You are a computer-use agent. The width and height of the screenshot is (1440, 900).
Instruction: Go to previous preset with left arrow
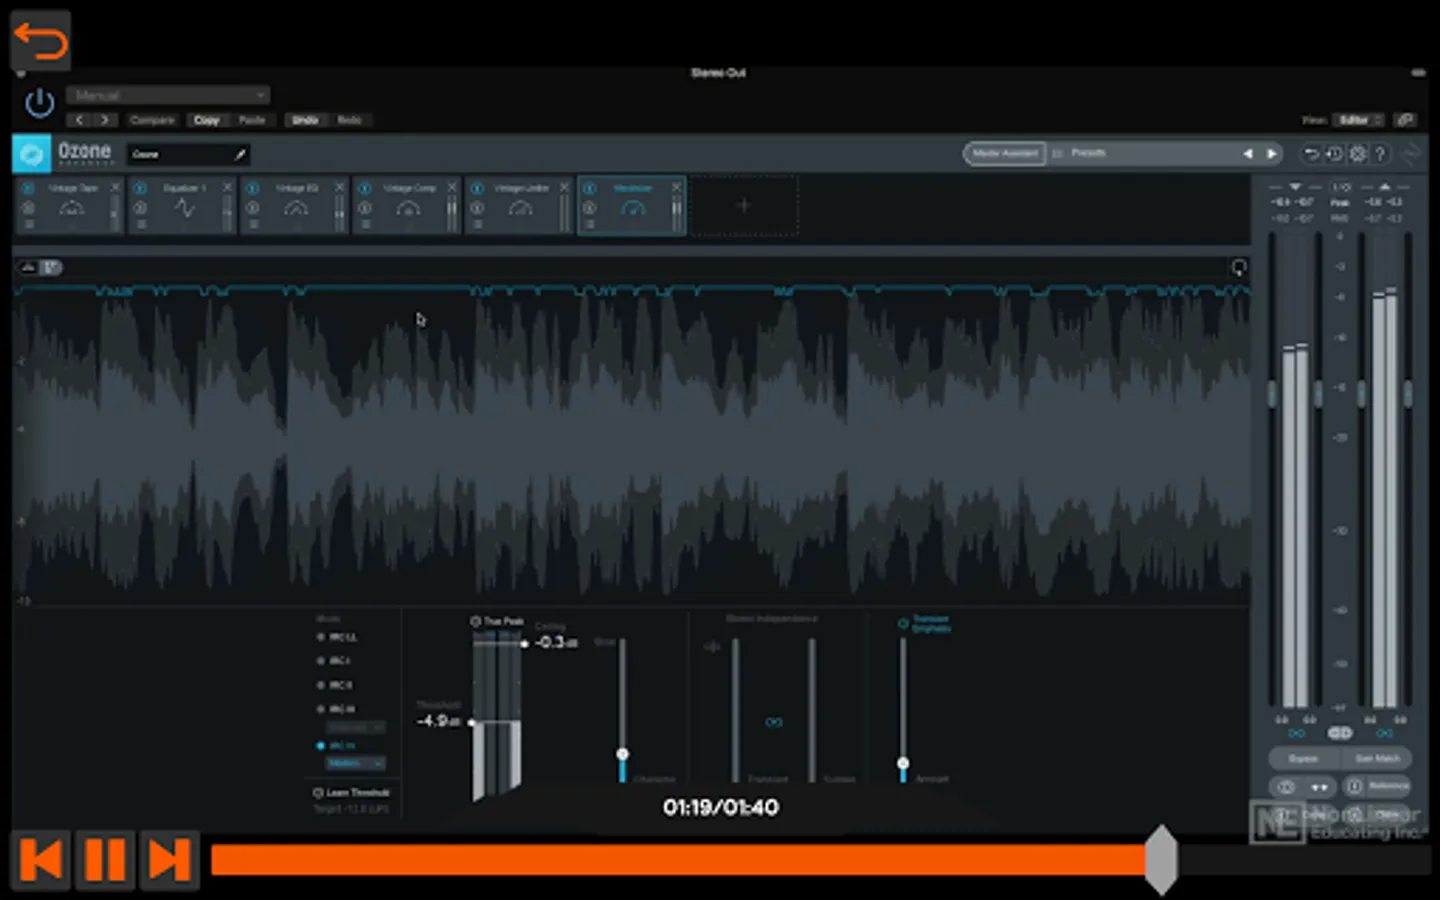pos(80,120)
